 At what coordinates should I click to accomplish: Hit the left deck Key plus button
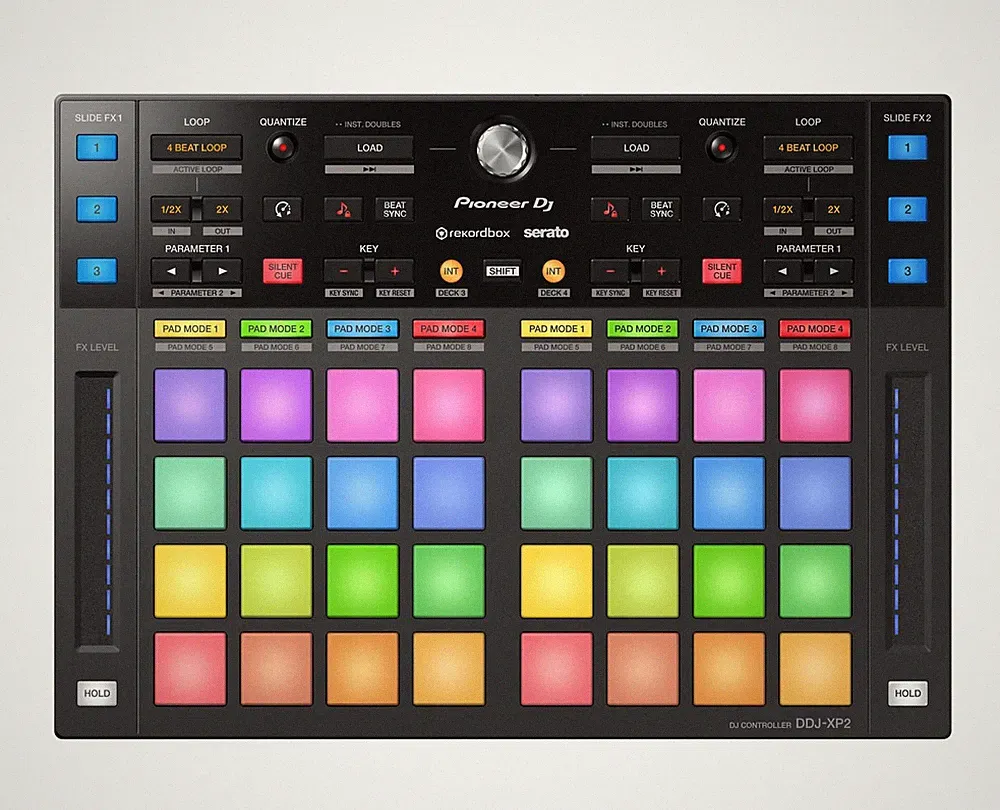[x=394, y=271]
